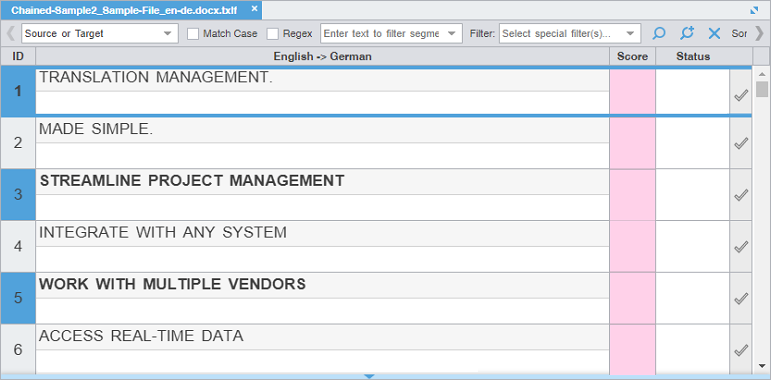The image size is (771, 380).
Task: Expand the filter text history dropdown arrow
Action: click(451, 33)
